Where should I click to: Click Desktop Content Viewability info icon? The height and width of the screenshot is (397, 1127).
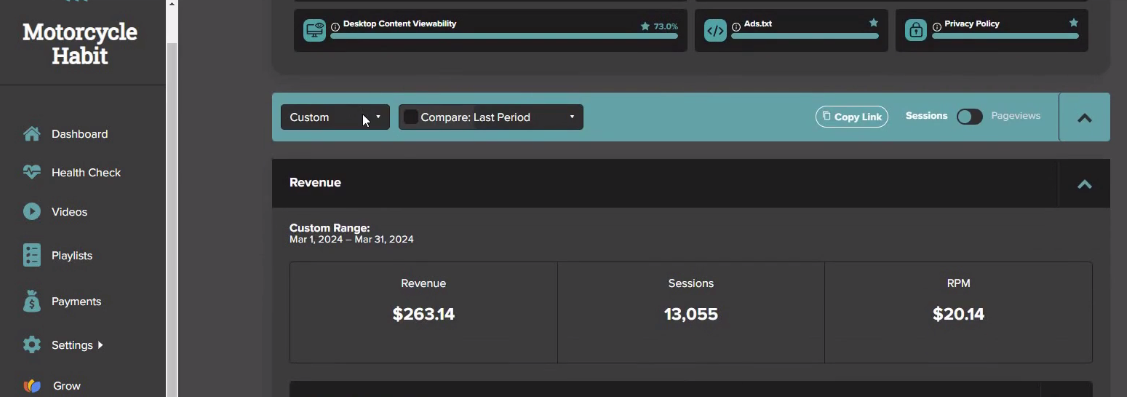click(x=336, y=27)
